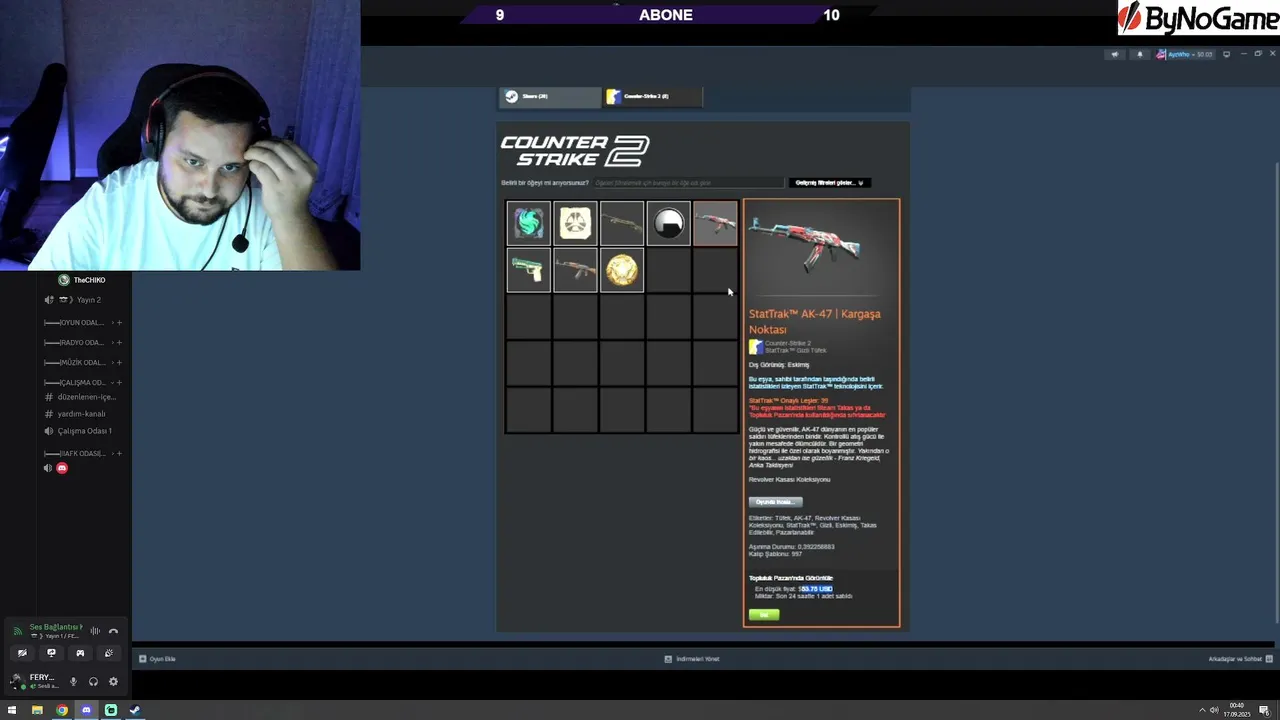This screenshot has height=720, width=1280.
Task: Add a channel to AFK ODASI category
Action: tap(120, 453)
